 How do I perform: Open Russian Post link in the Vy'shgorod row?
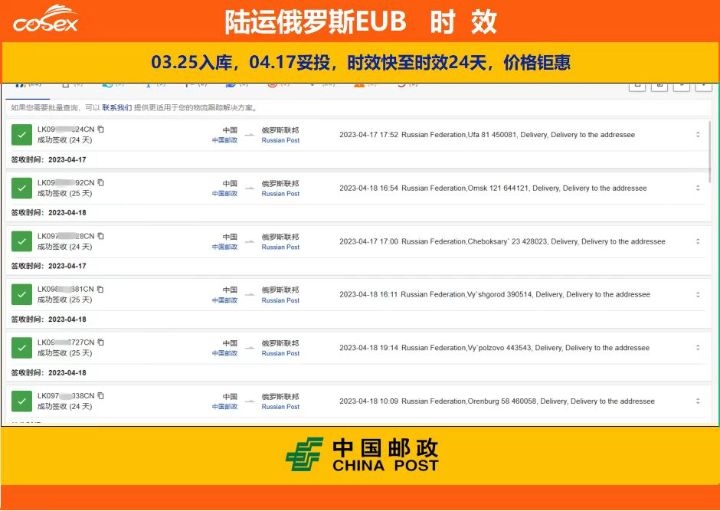coord(281,300)
